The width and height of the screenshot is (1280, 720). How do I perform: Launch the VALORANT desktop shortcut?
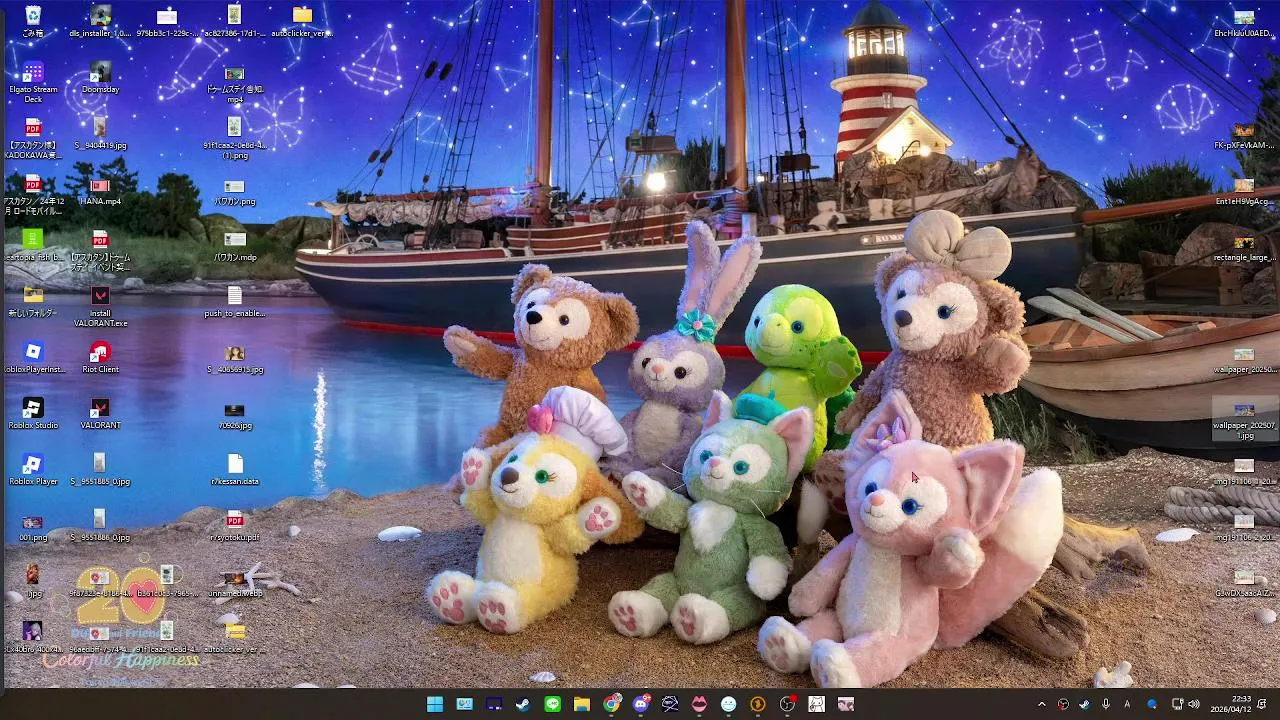click(100, 414)
